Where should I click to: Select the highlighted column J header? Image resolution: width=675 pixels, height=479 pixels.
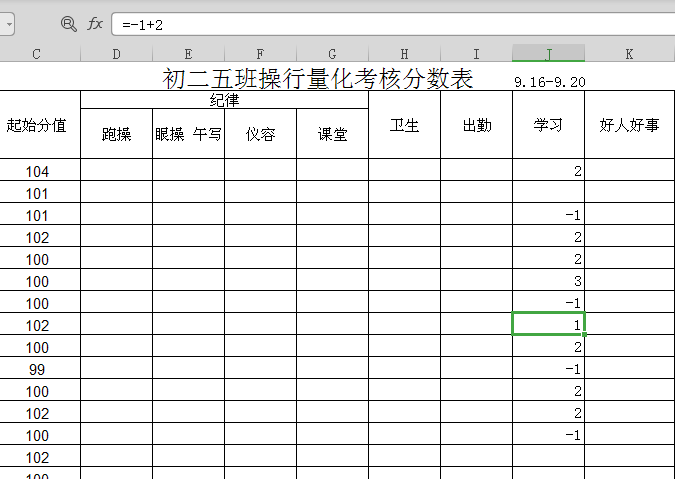(548, 53)
